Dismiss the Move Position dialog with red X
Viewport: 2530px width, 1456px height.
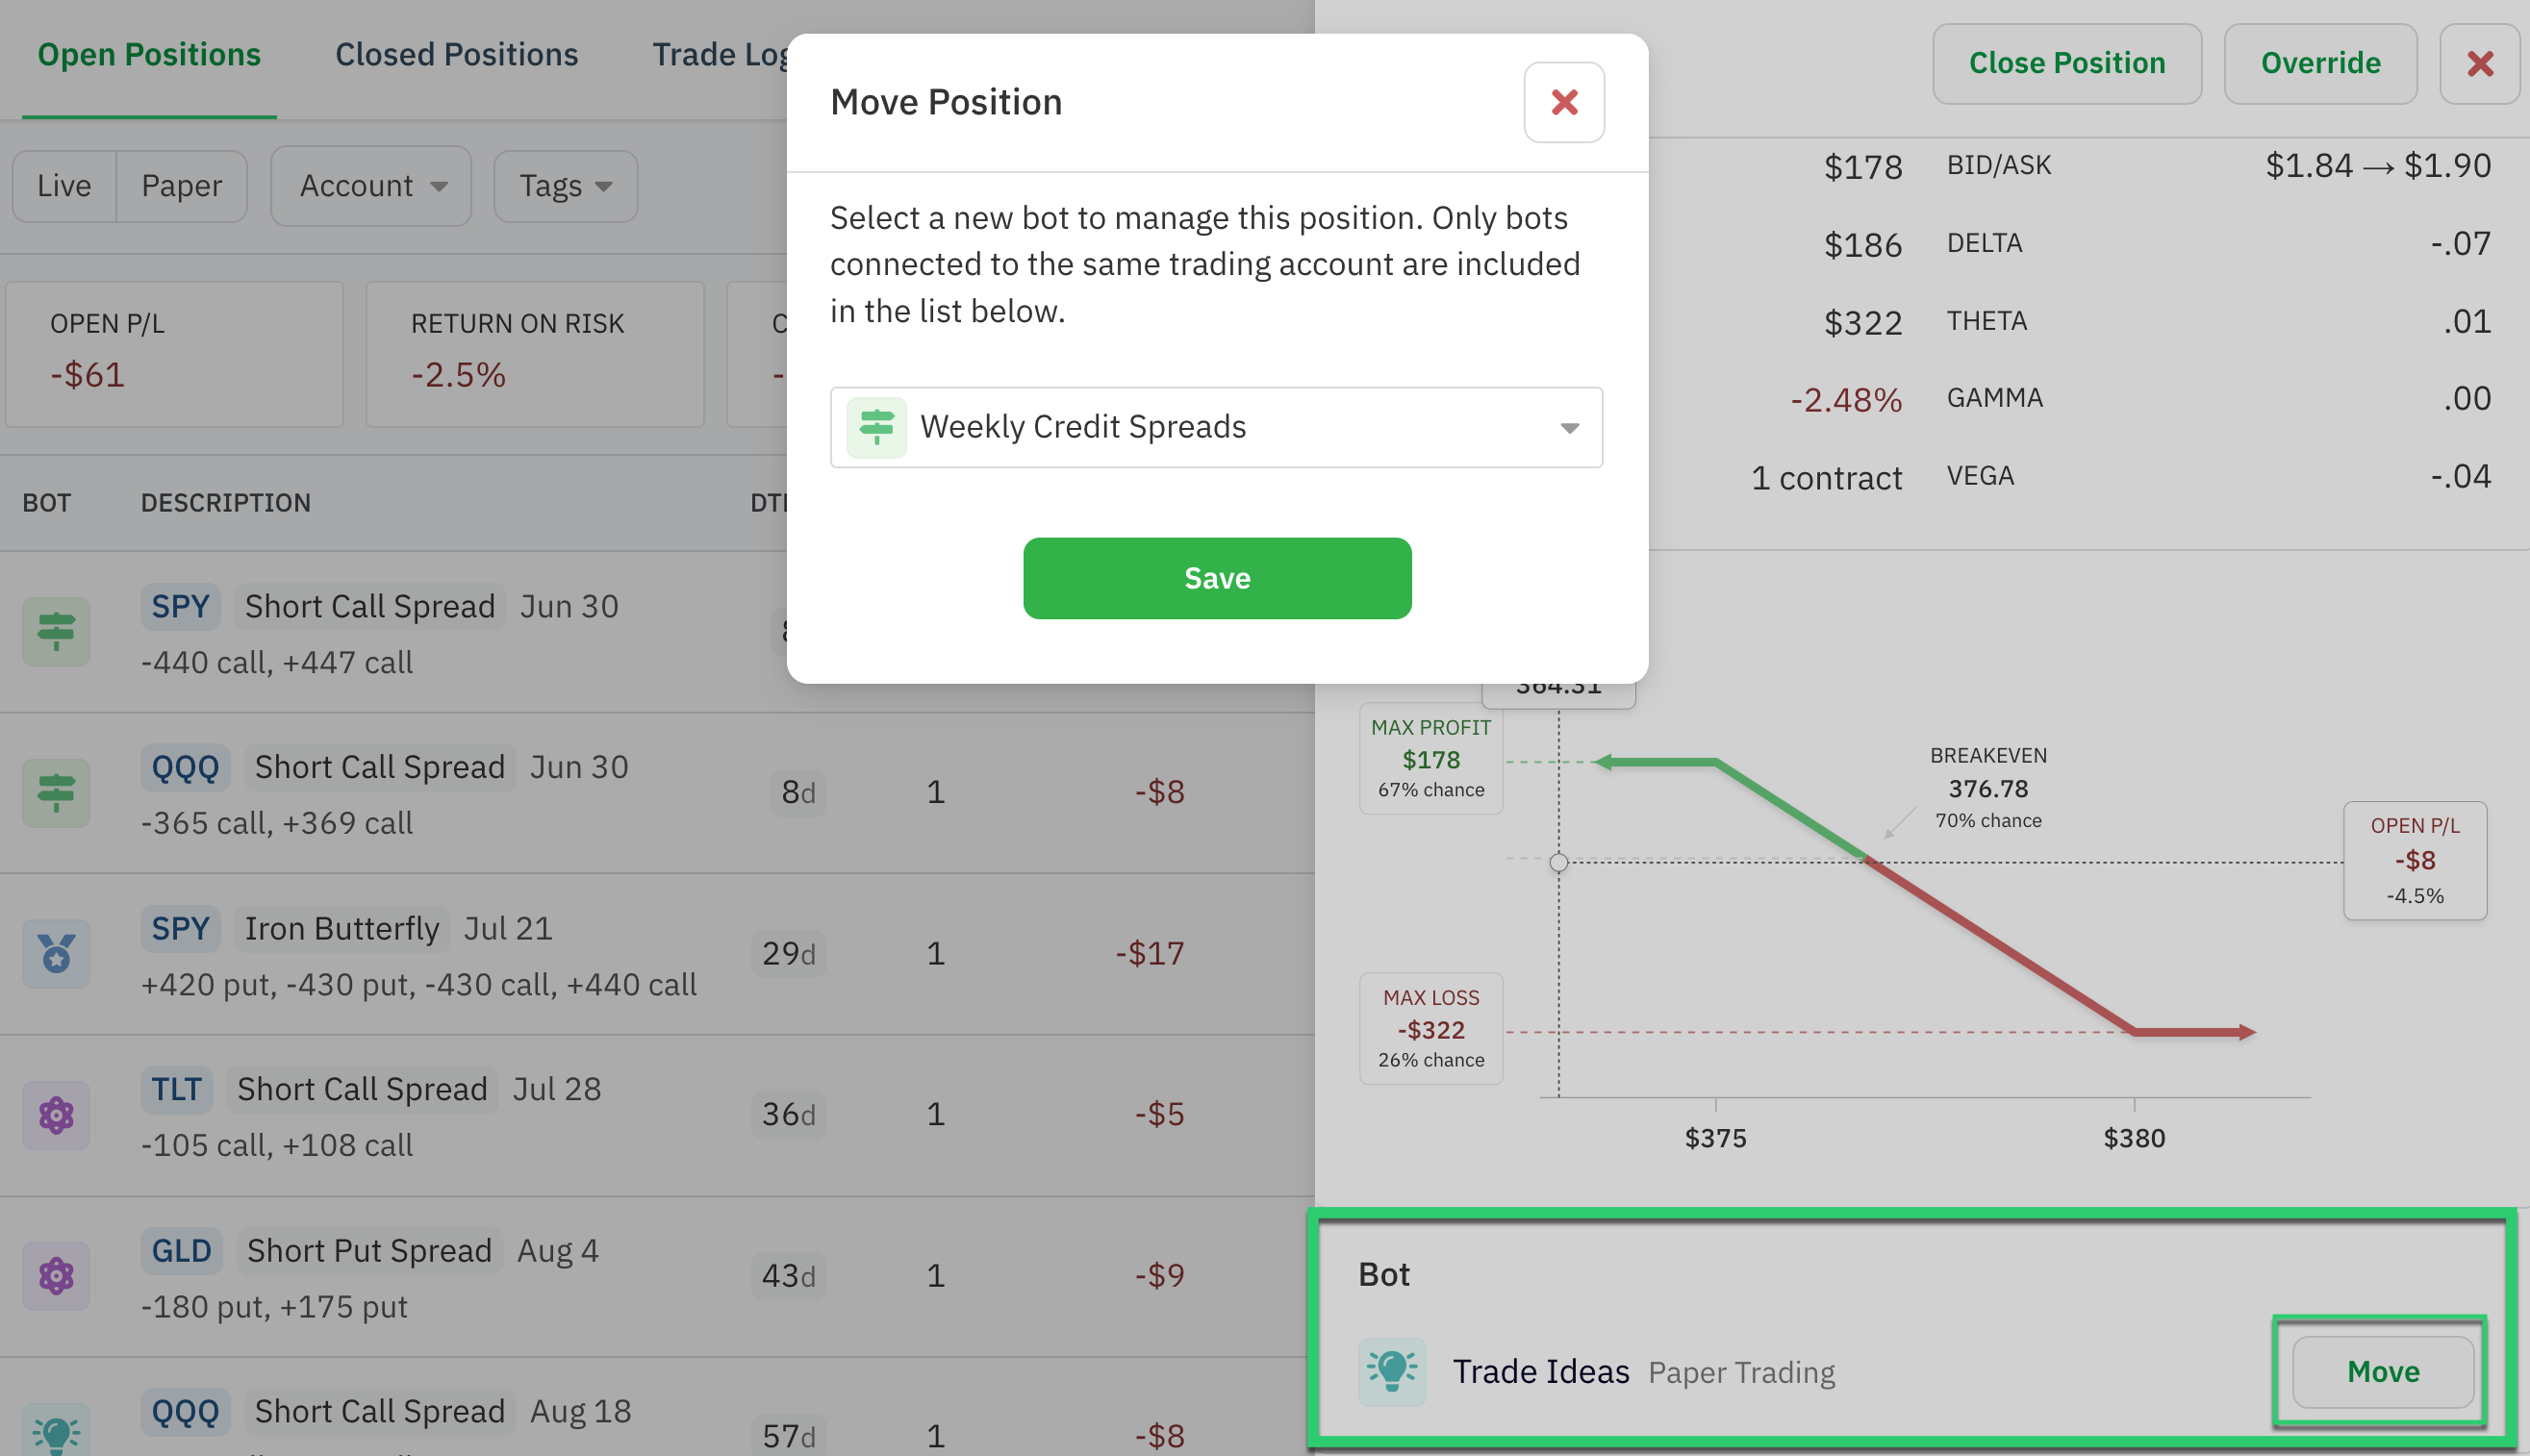click(x=1563, y=101)
